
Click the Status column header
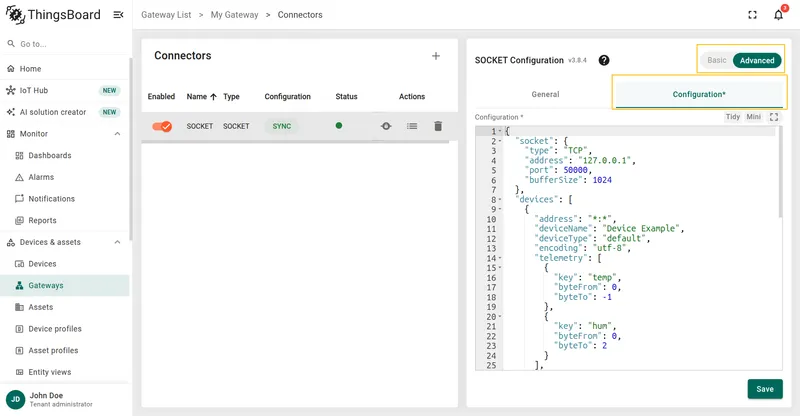coord(346,96)
